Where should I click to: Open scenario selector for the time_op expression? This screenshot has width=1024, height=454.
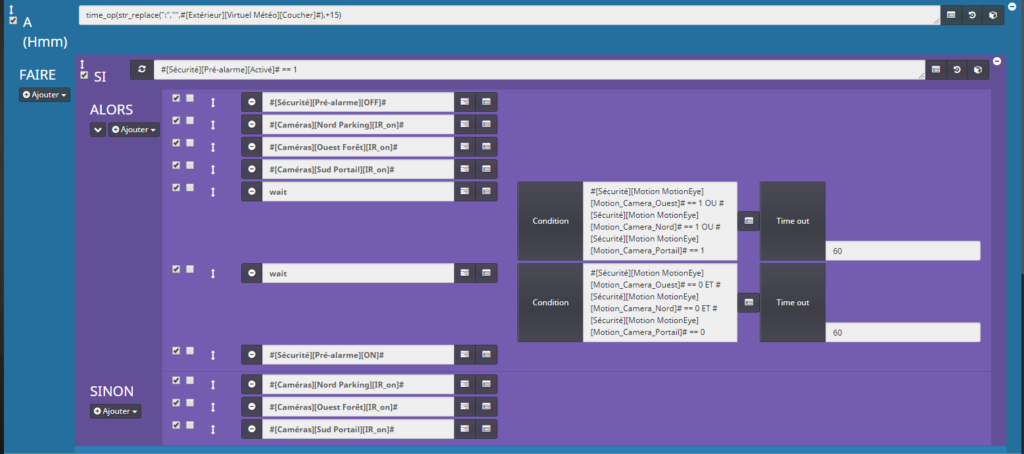[972, 15]
